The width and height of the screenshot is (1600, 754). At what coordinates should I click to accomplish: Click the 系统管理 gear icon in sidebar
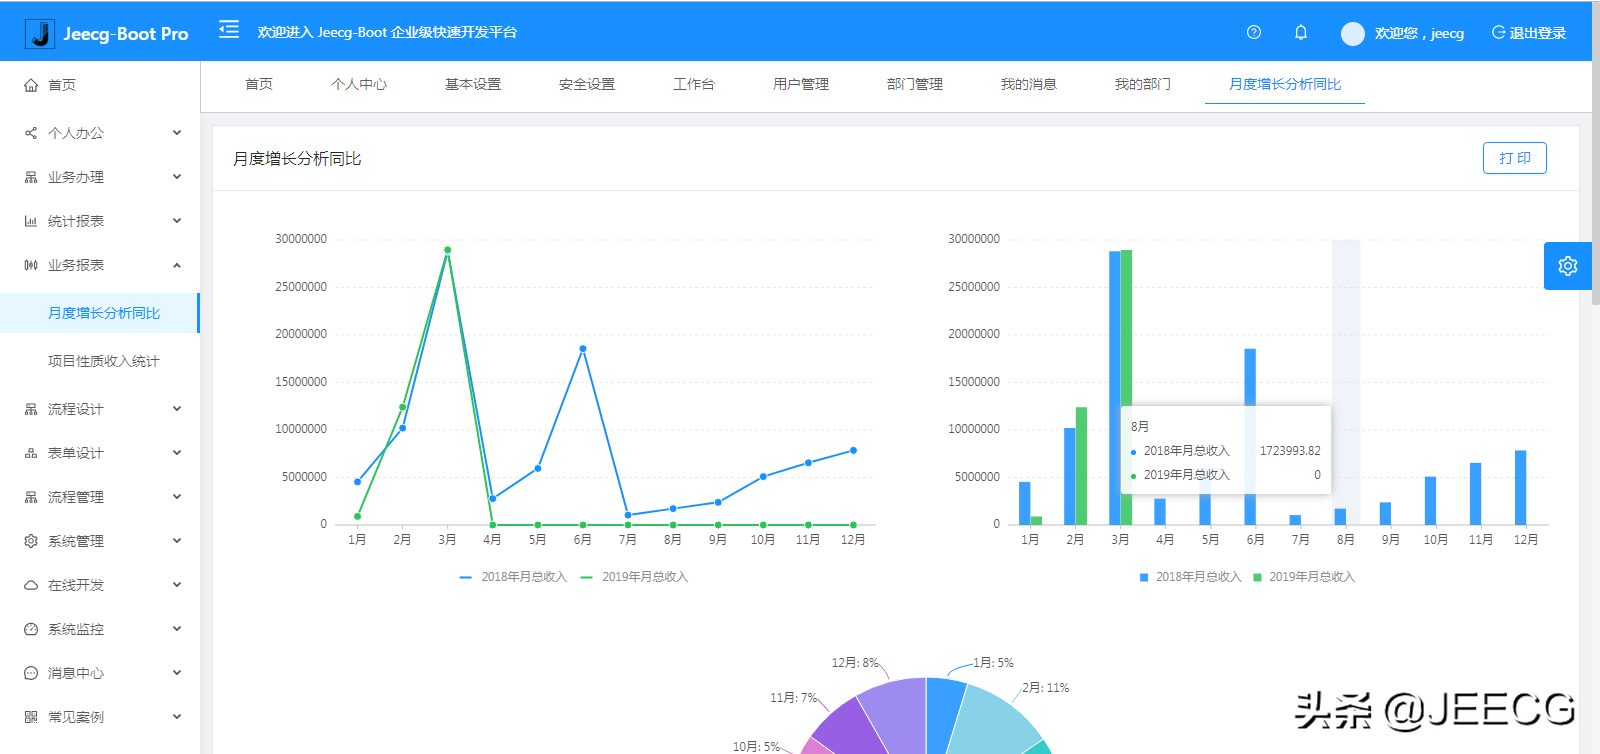click(x=31, y=541)
